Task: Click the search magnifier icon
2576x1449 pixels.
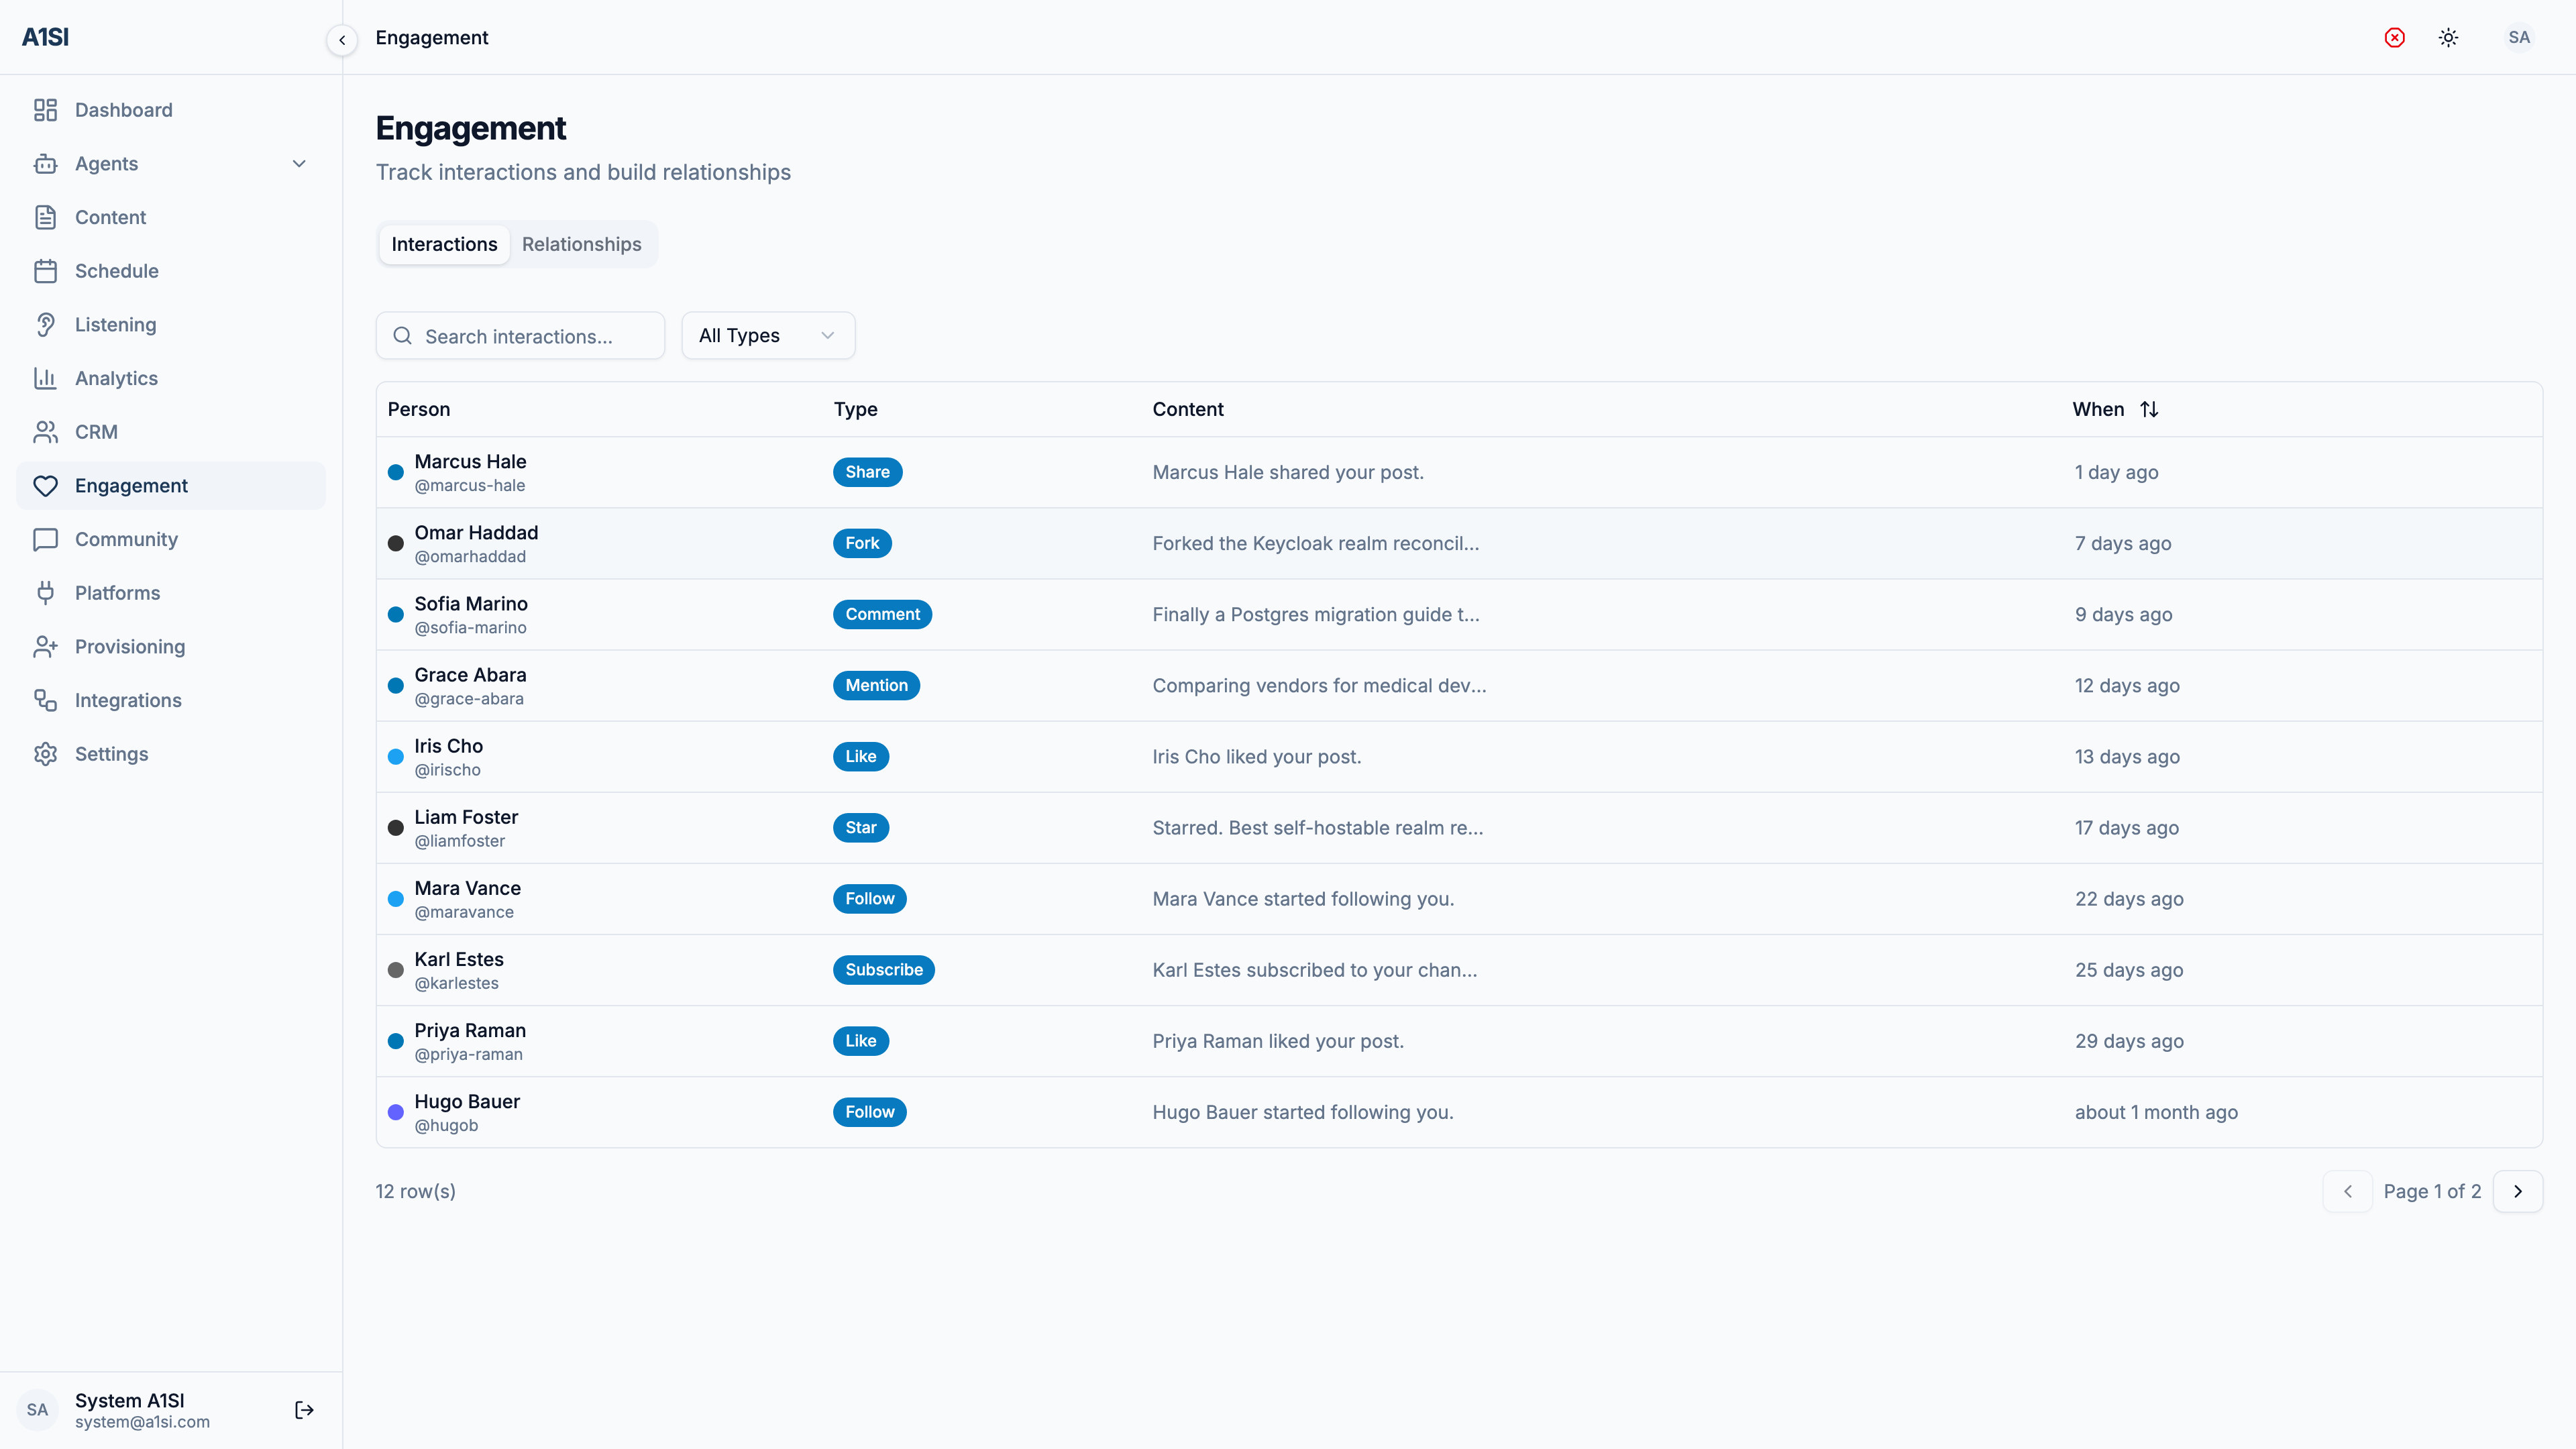Action: coord(402,336)
